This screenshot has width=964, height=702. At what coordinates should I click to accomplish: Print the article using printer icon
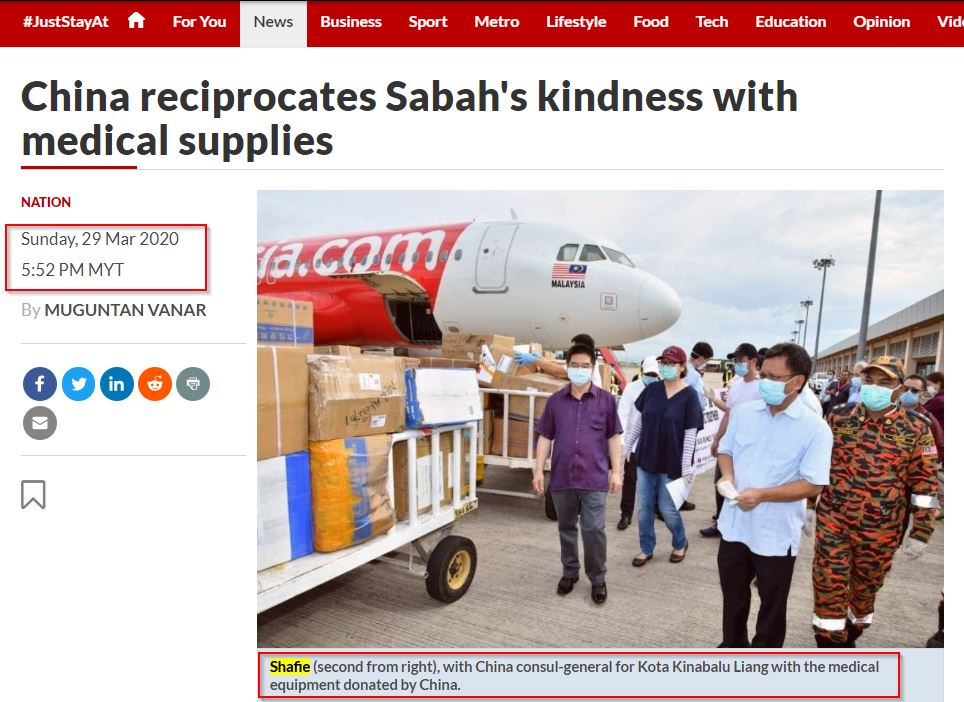(x=193, y=384)
